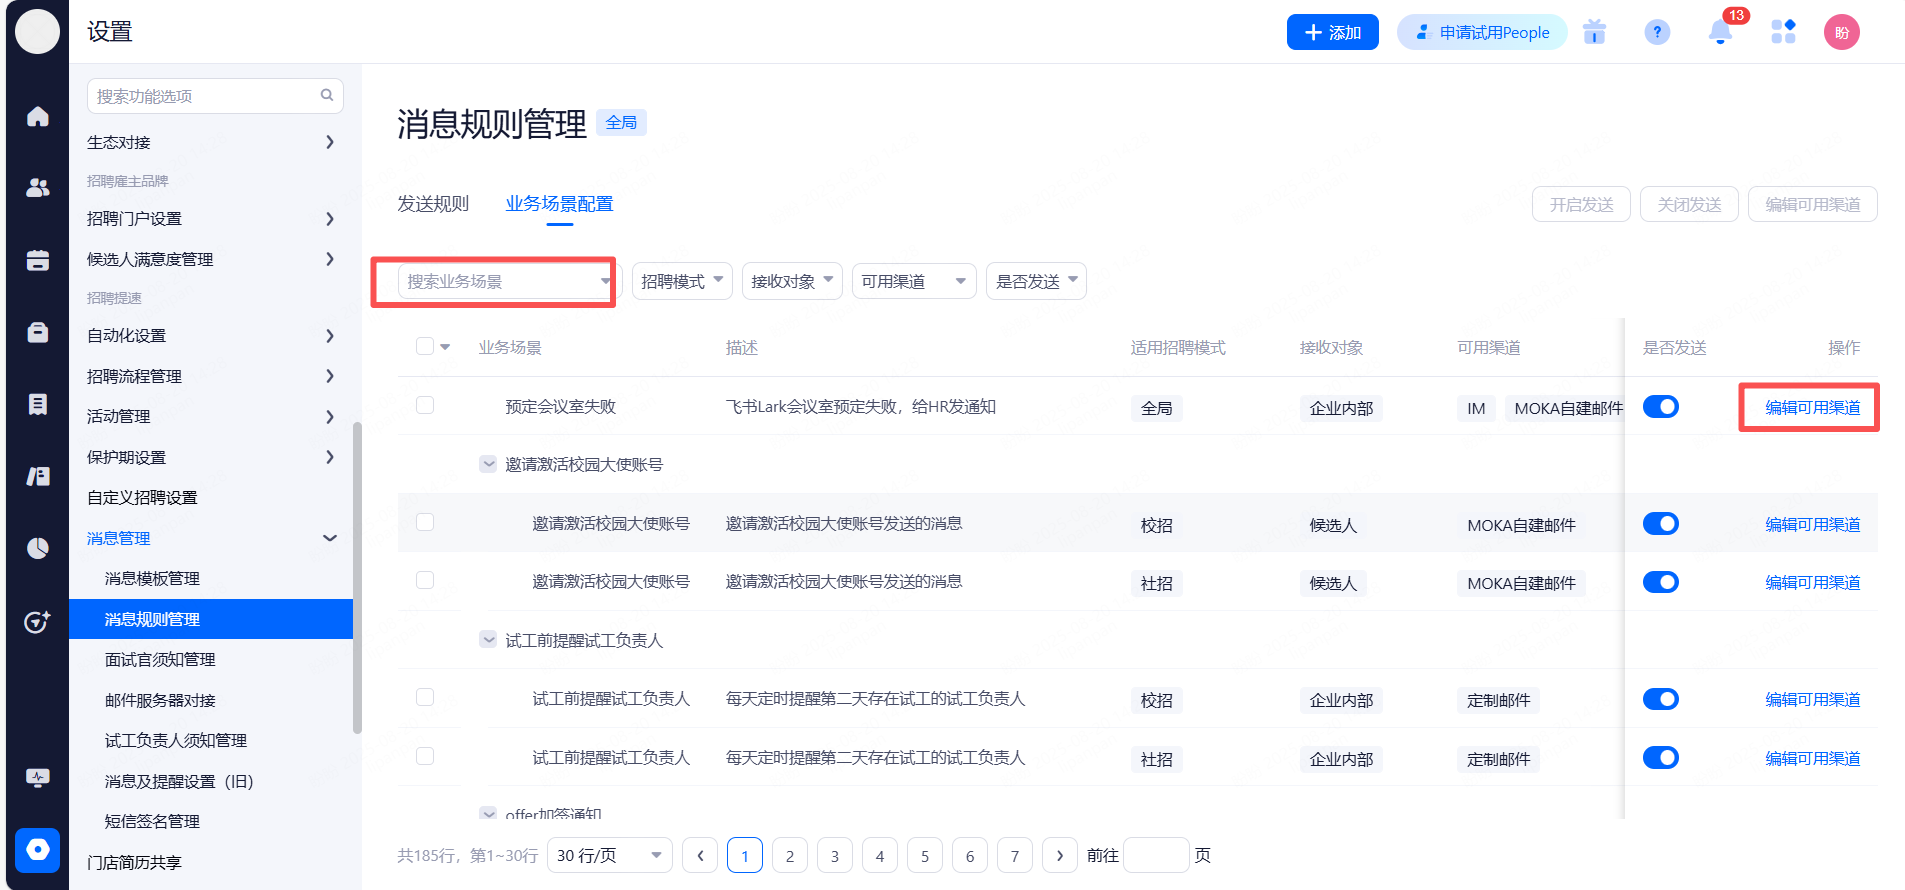Open the candidates people icon in sidebar
The width and height of the screenshot is (1905, 890).
click(x=38, y=188)
